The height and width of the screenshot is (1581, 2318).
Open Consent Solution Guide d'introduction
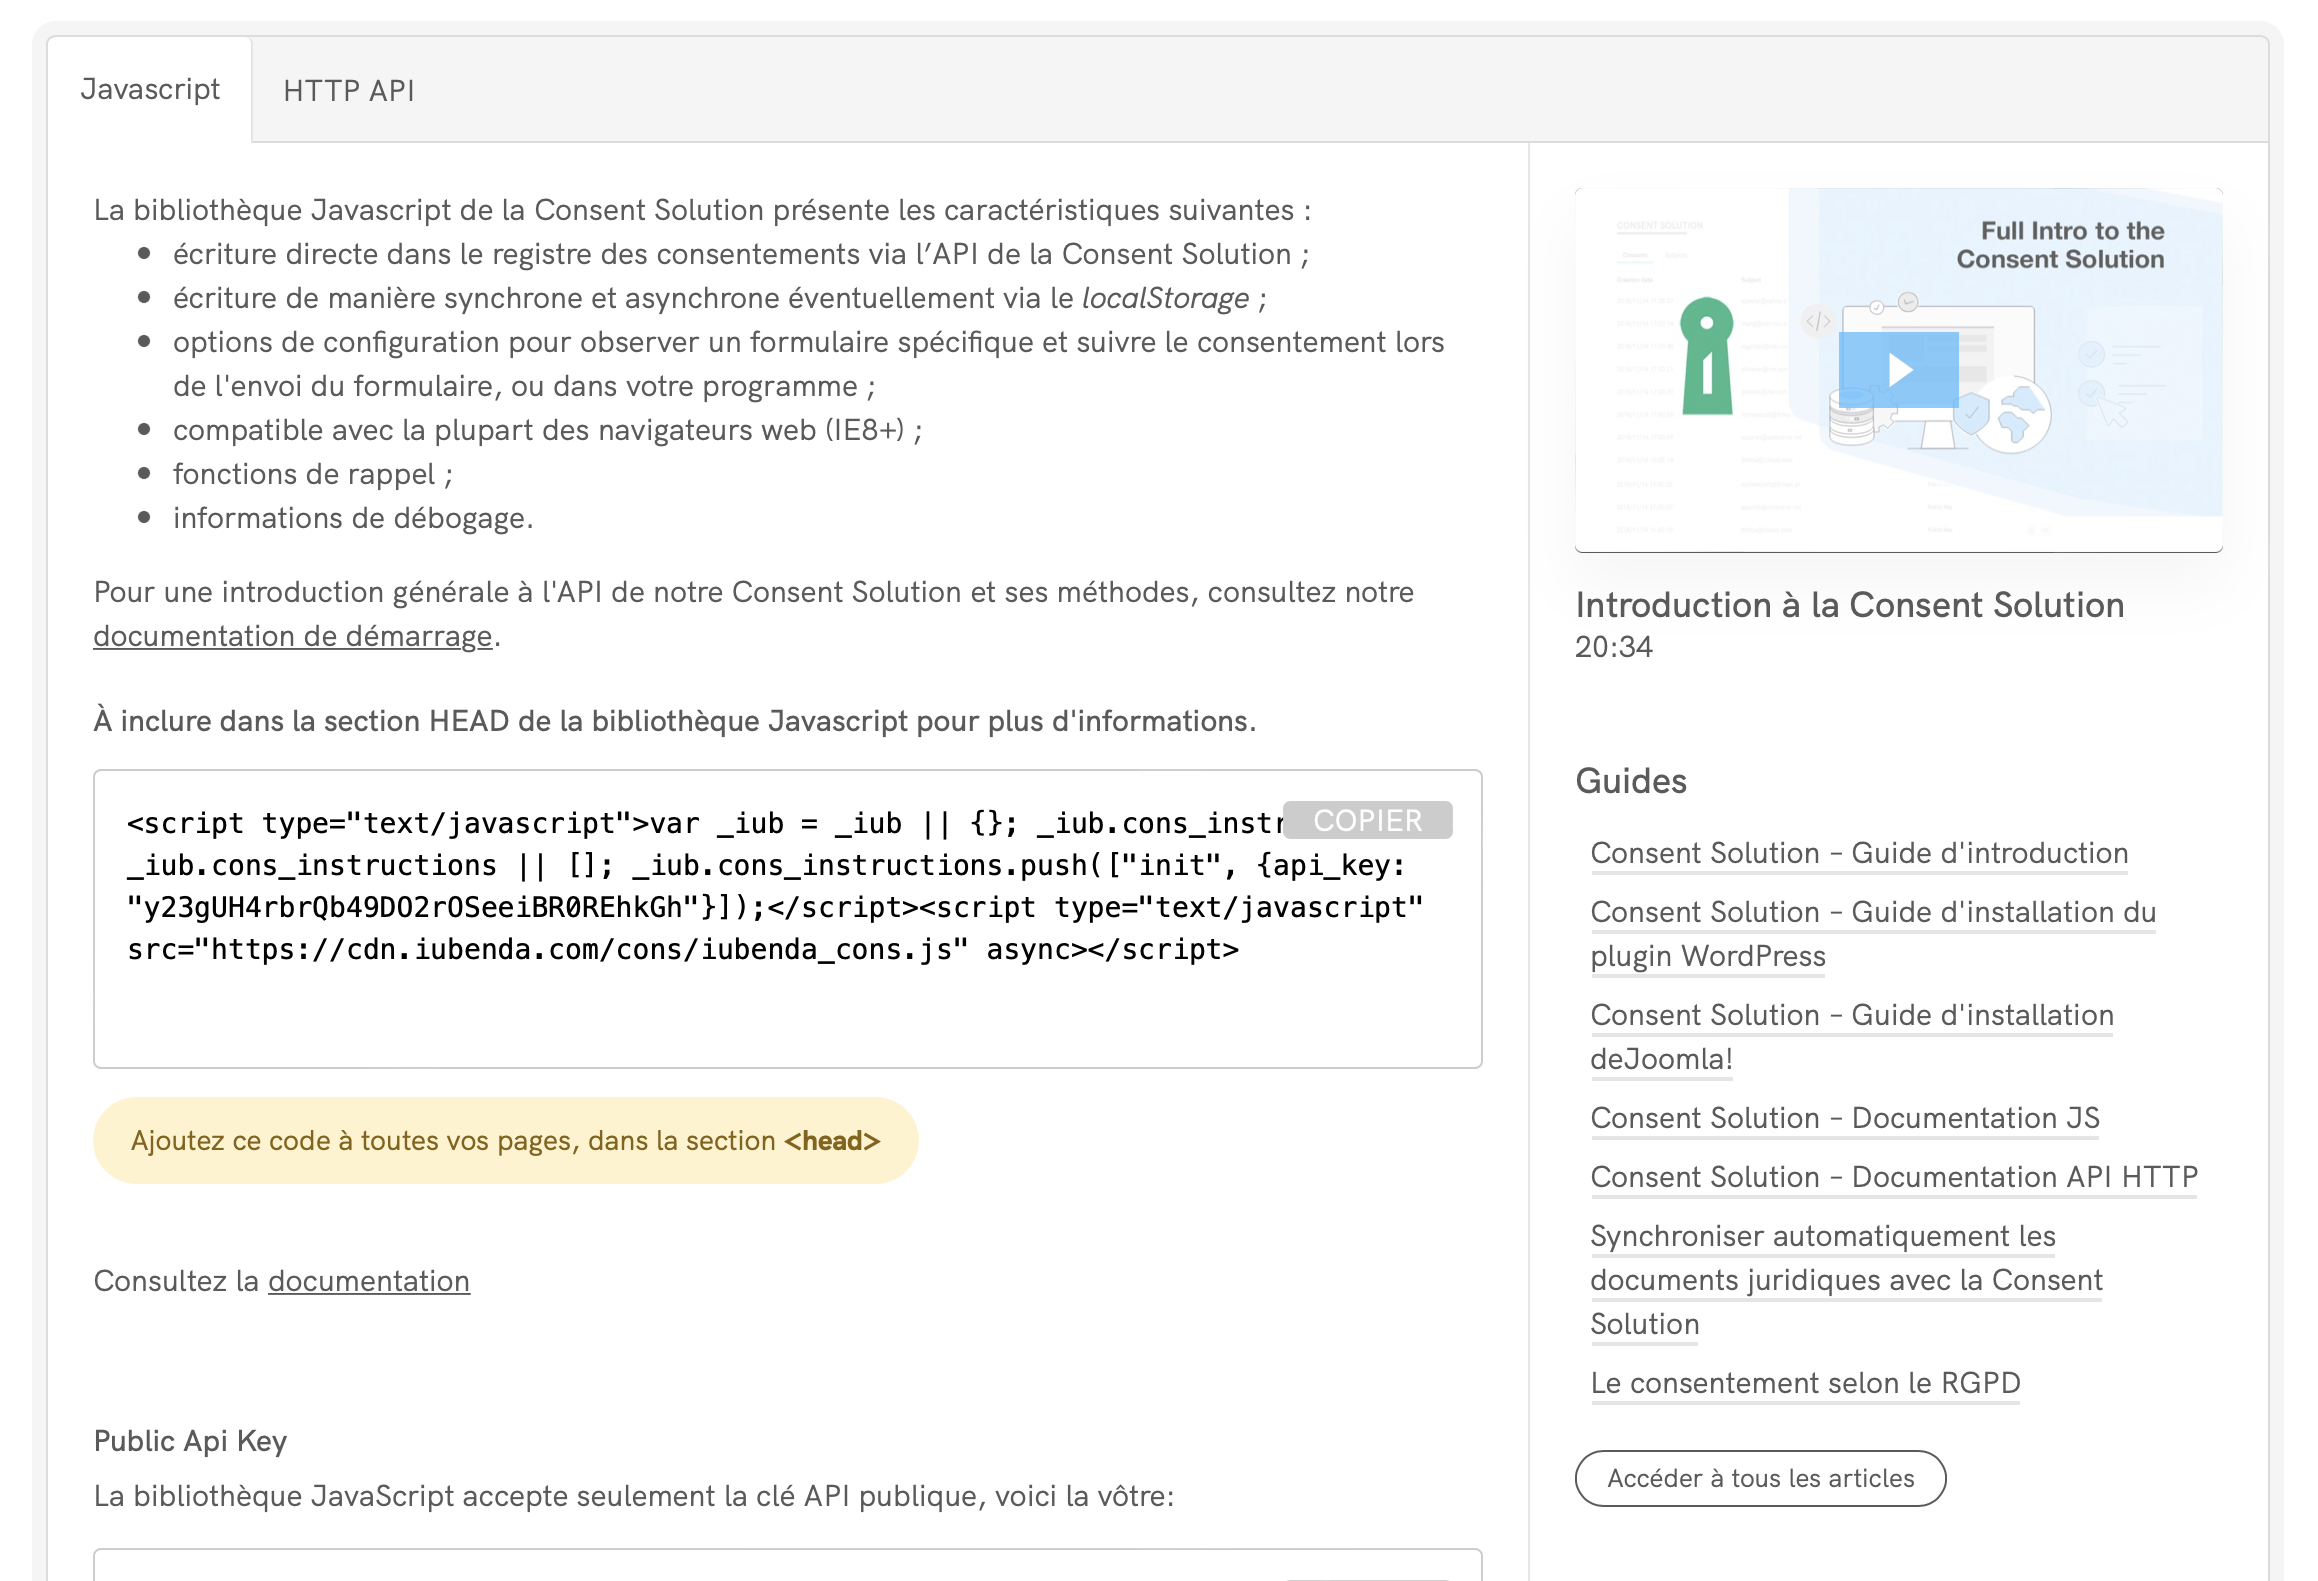click(x=1858, y=853)
